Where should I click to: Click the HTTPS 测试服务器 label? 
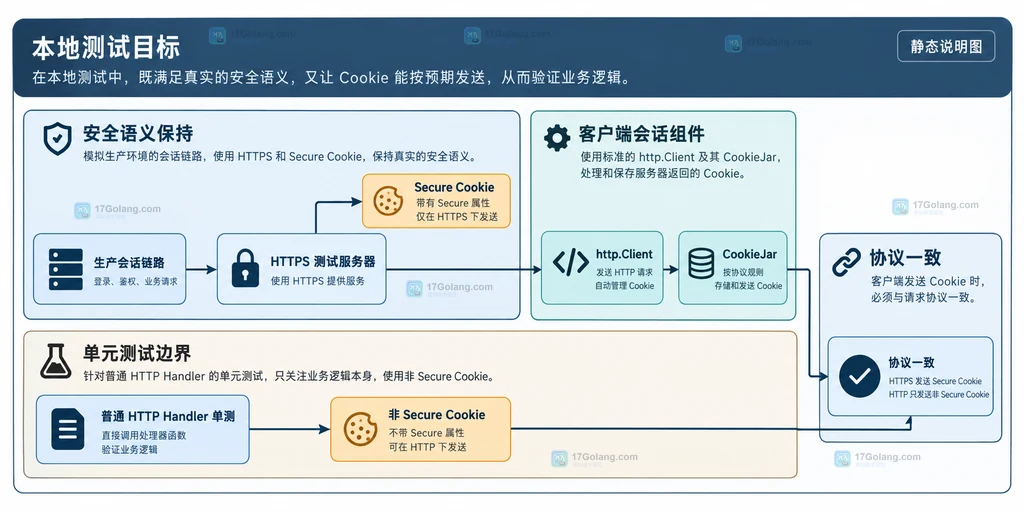click(x=323, y=262)
